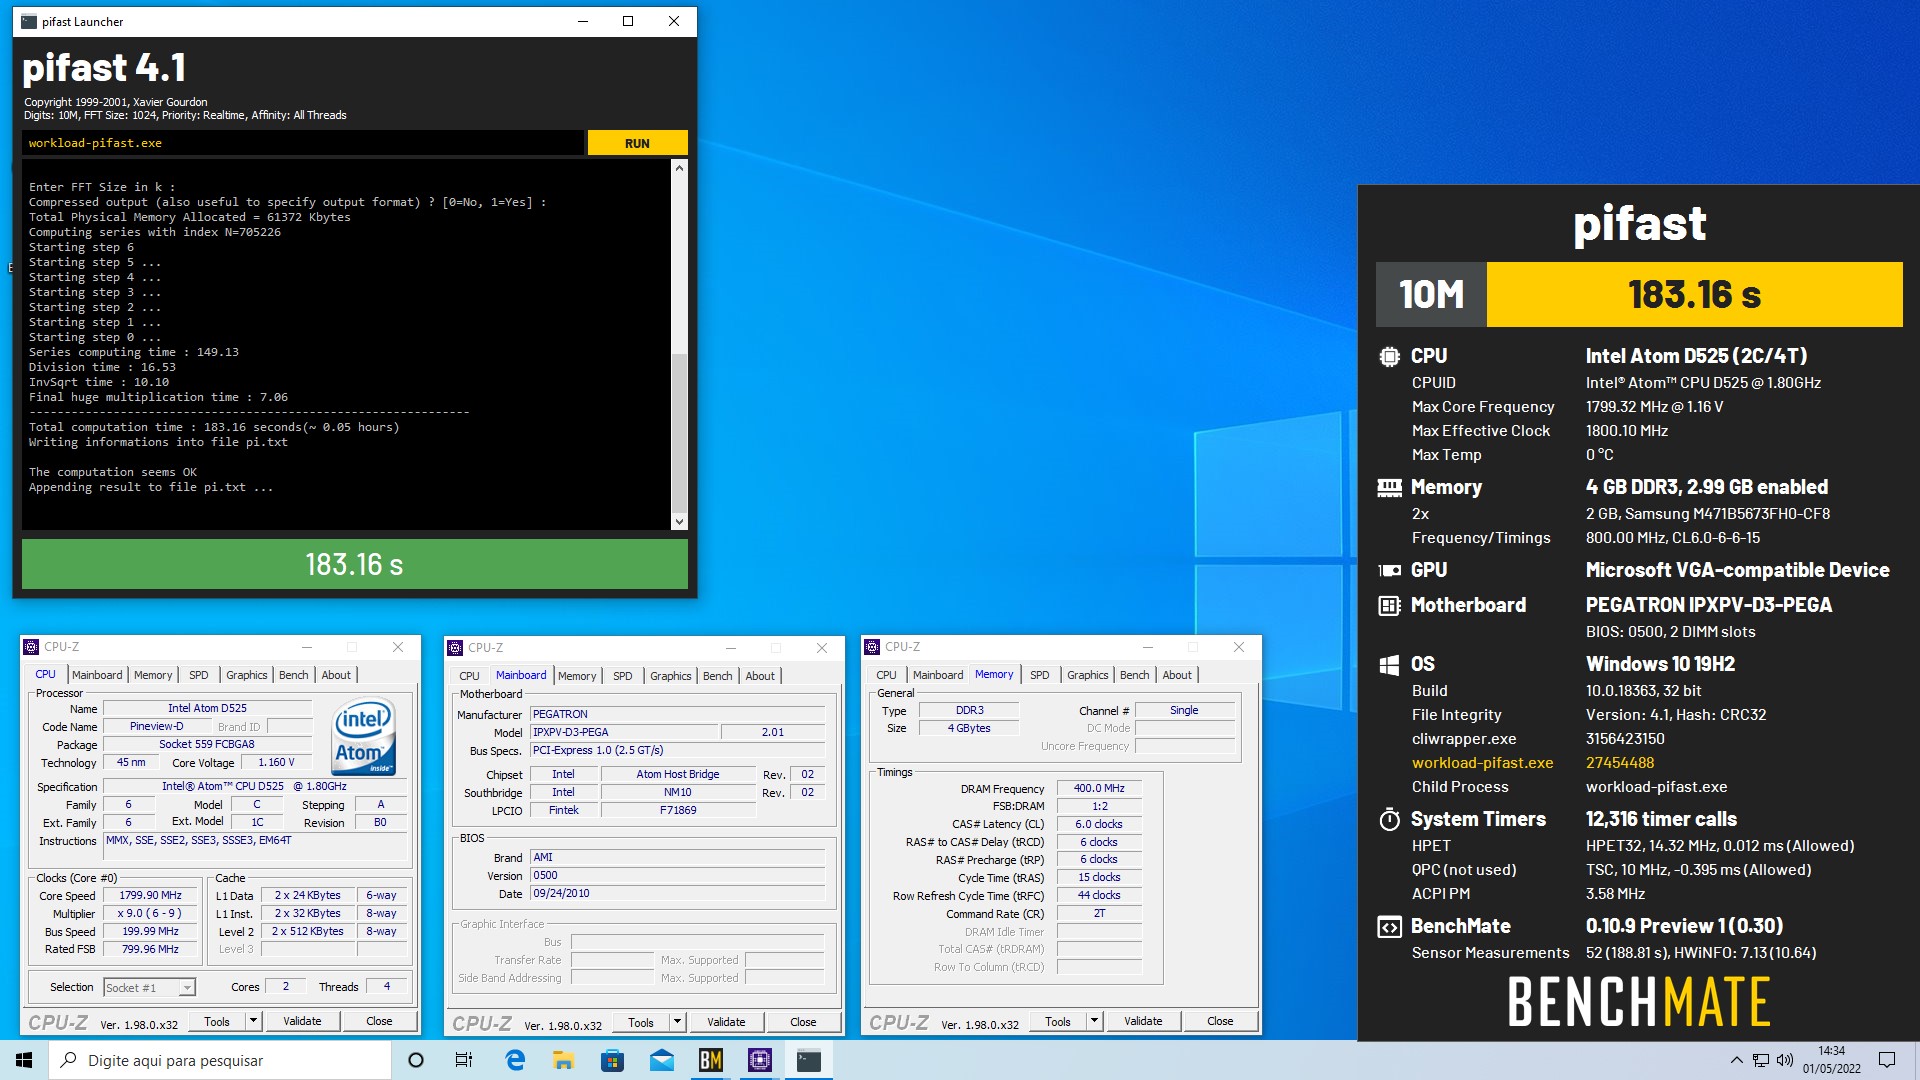Click the taskbar clock showing 14:34
The image size is (1920, 1080).
coord(1832,1060)
